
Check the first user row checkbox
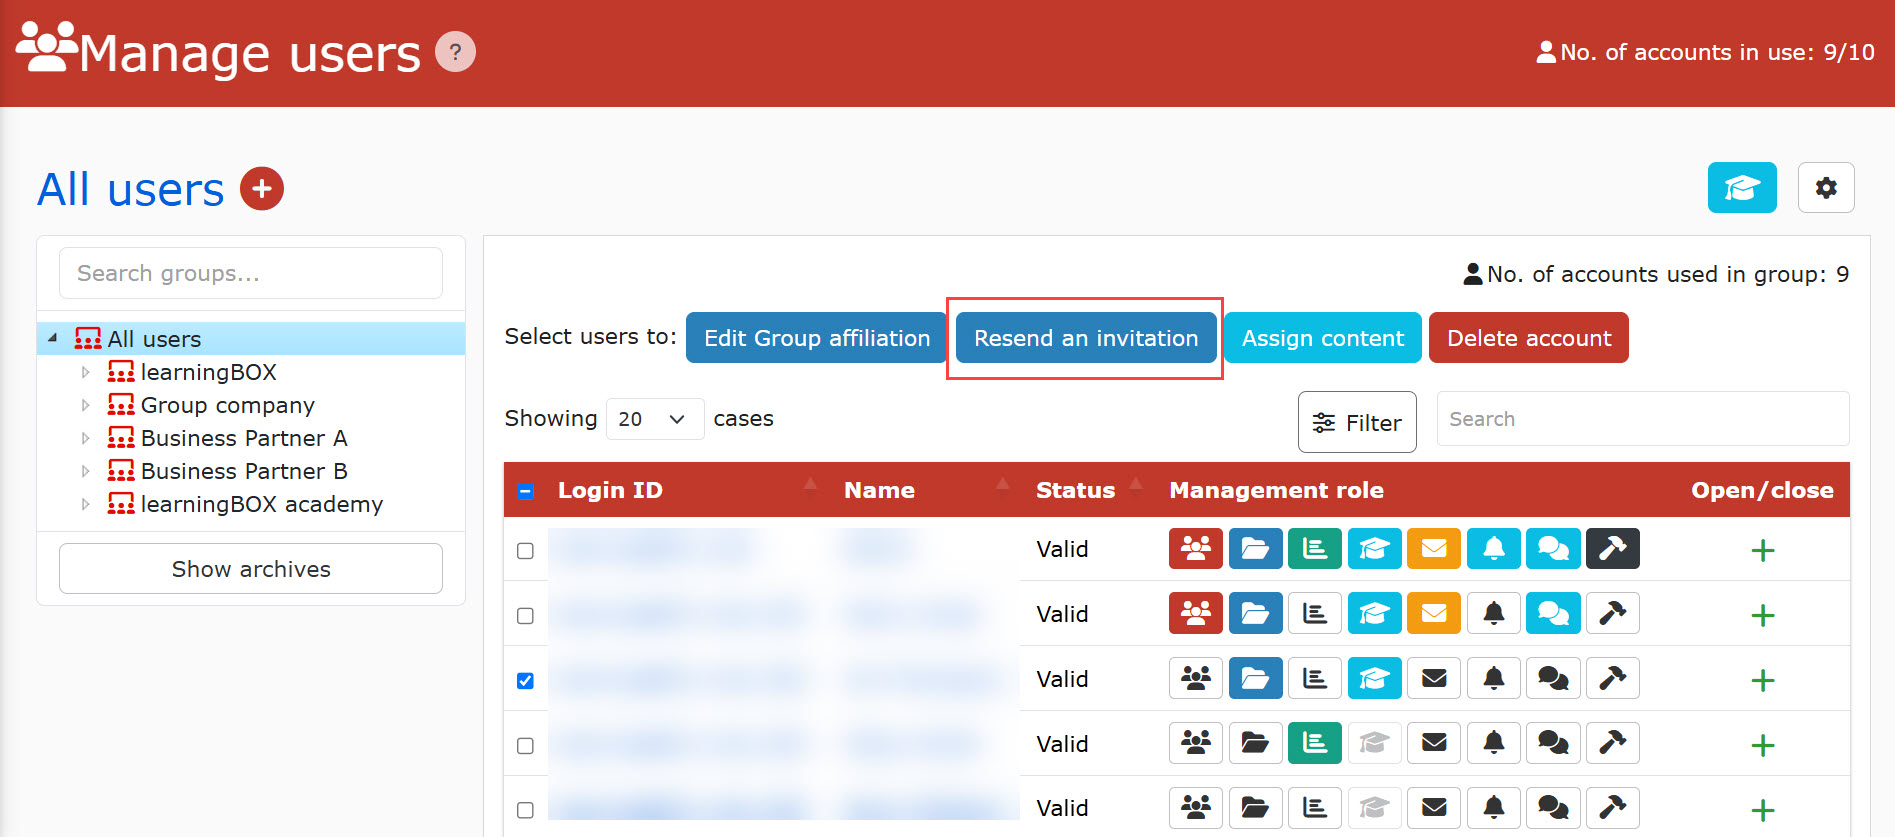[x=525, y=551]
